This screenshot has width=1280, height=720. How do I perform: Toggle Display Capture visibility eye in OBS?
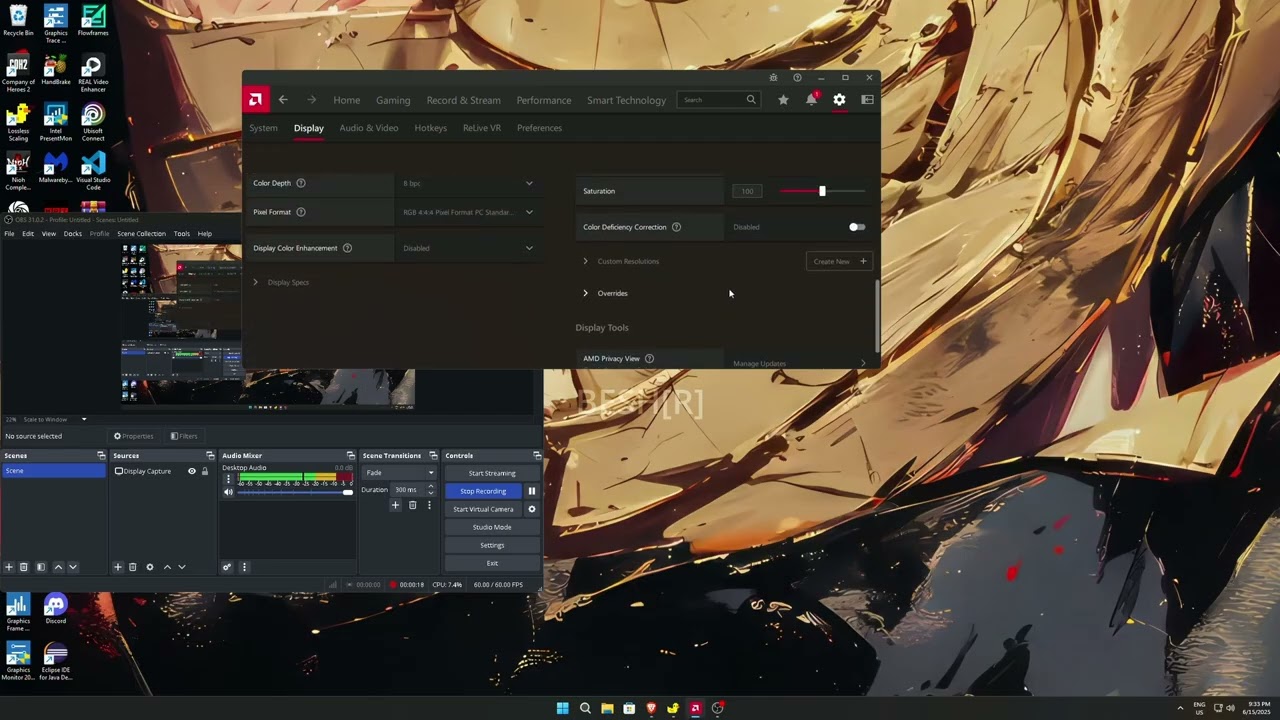(192, 471)
